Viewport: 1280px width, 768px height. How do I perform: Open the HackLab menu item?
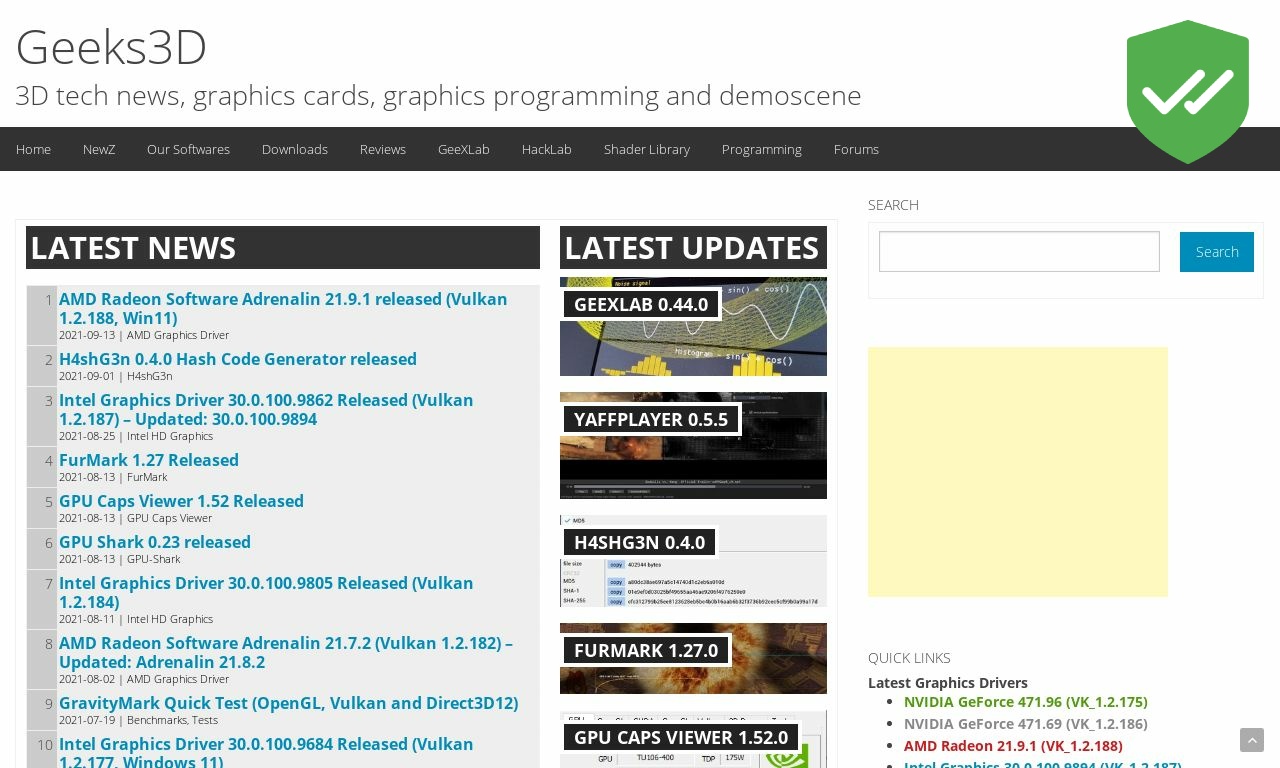click(x=547, y=149)
